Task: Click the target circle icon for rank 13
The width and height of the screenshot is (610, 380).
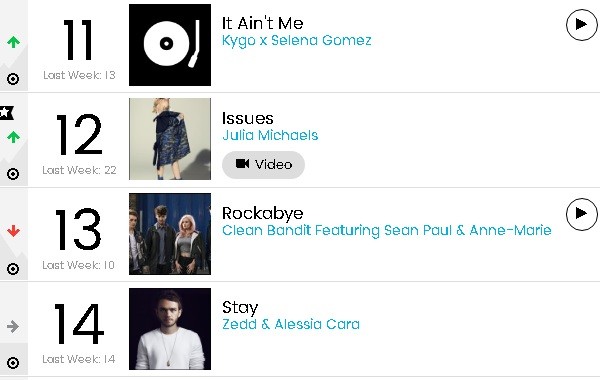Action: click(x=13, y=269)
